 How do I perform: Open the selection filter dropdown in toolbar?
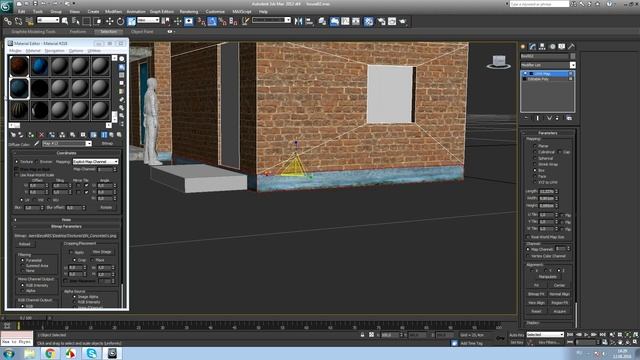tap(48, 20)
